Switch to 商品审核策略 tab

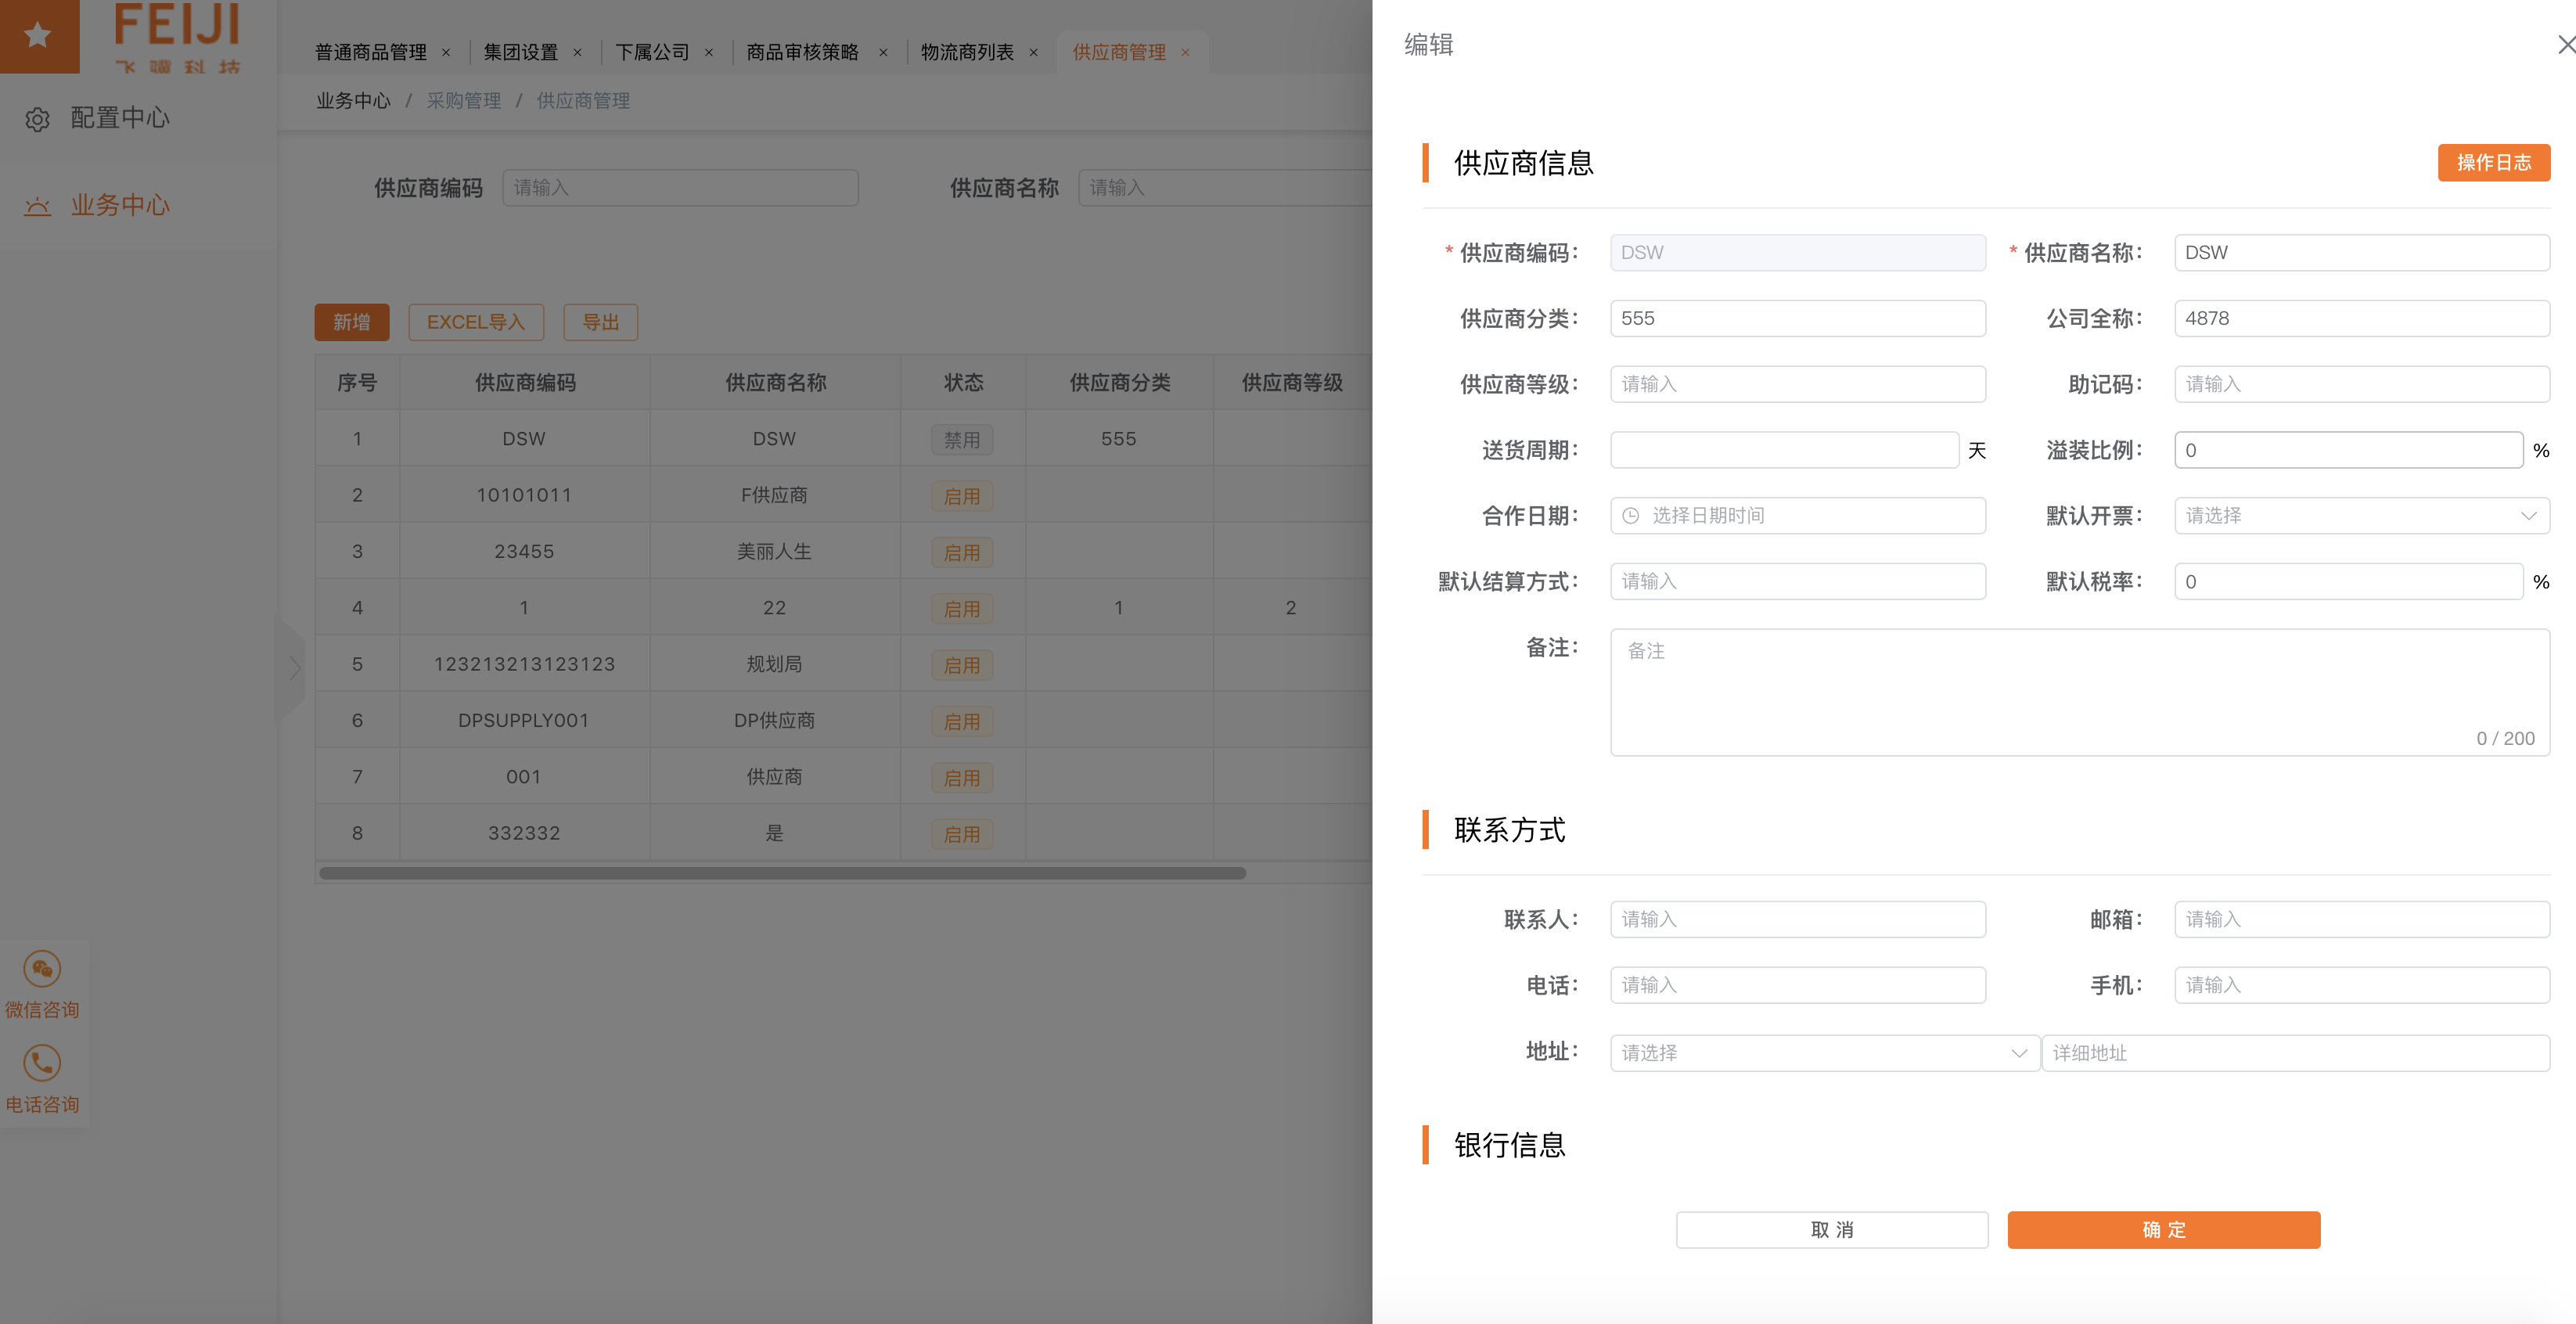coord(802,52)
